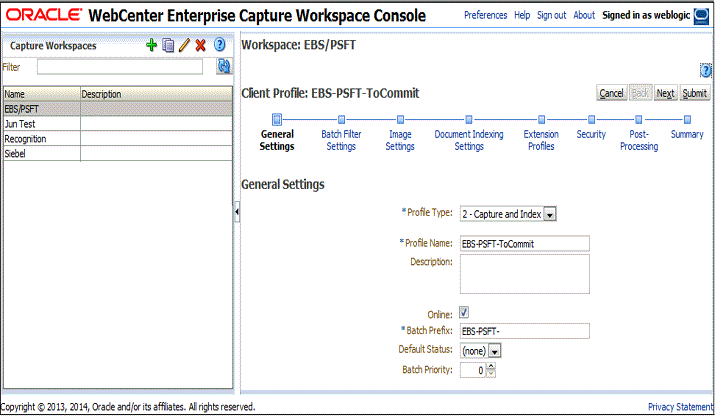715x416 pixels.
Task: Delete workspace with red X icon
Action: pyautogui.click(x=201, y=45)
